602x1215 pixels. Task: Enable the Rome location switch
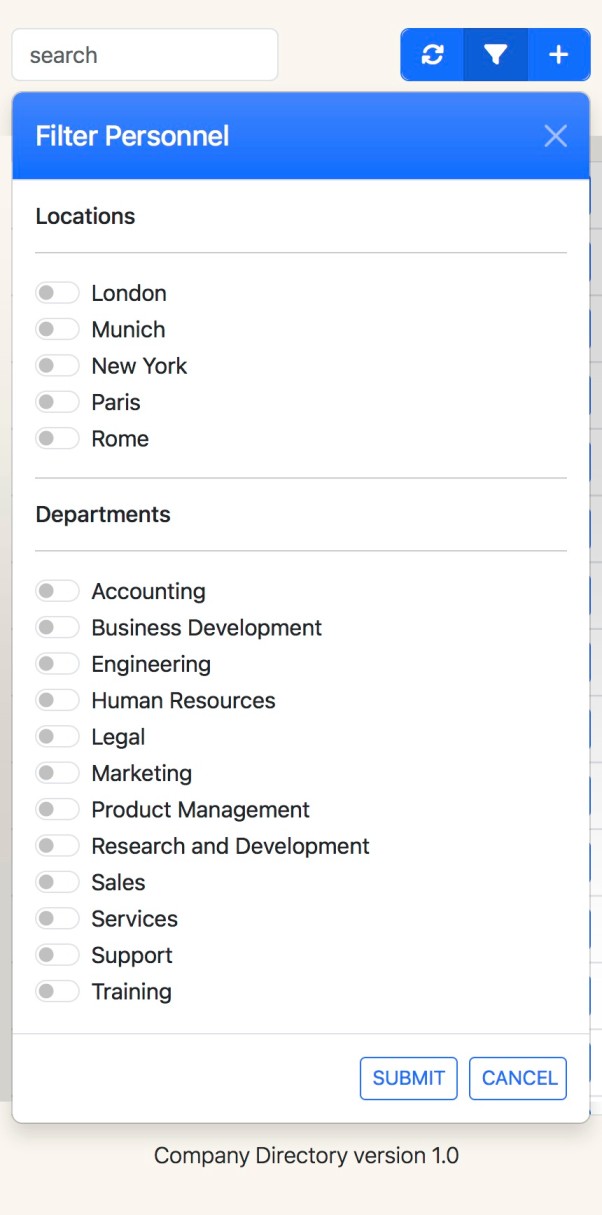(x=57, y=438)
